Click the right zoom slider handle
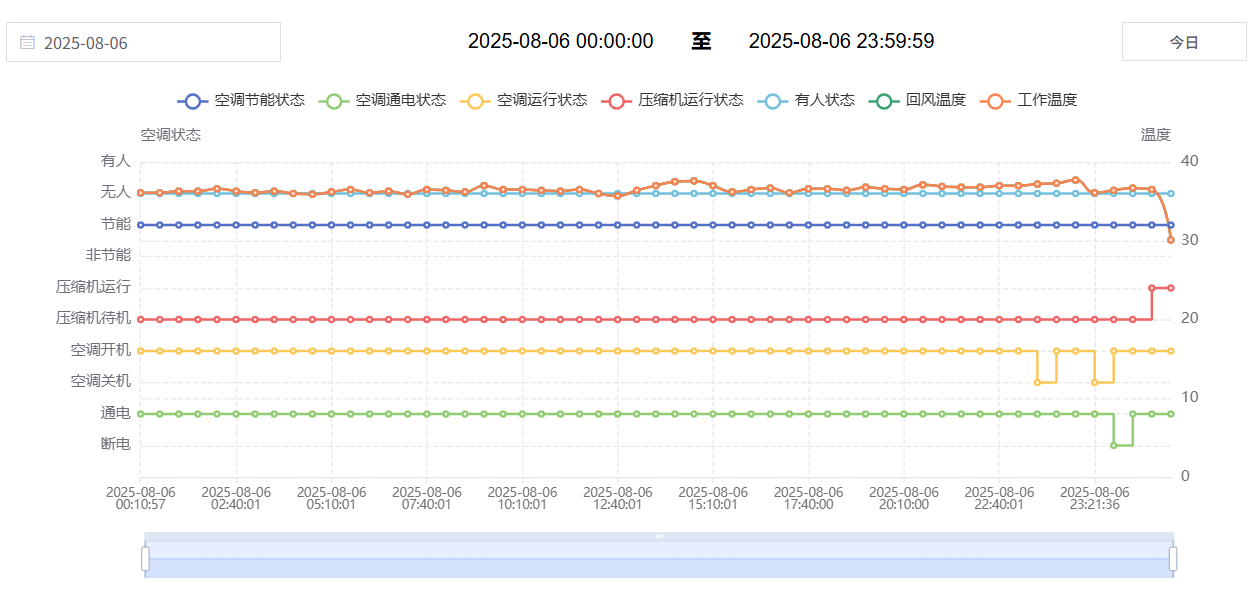Screen dimensions: 1256x612 pyautogui.click(x=1173, y=558)
